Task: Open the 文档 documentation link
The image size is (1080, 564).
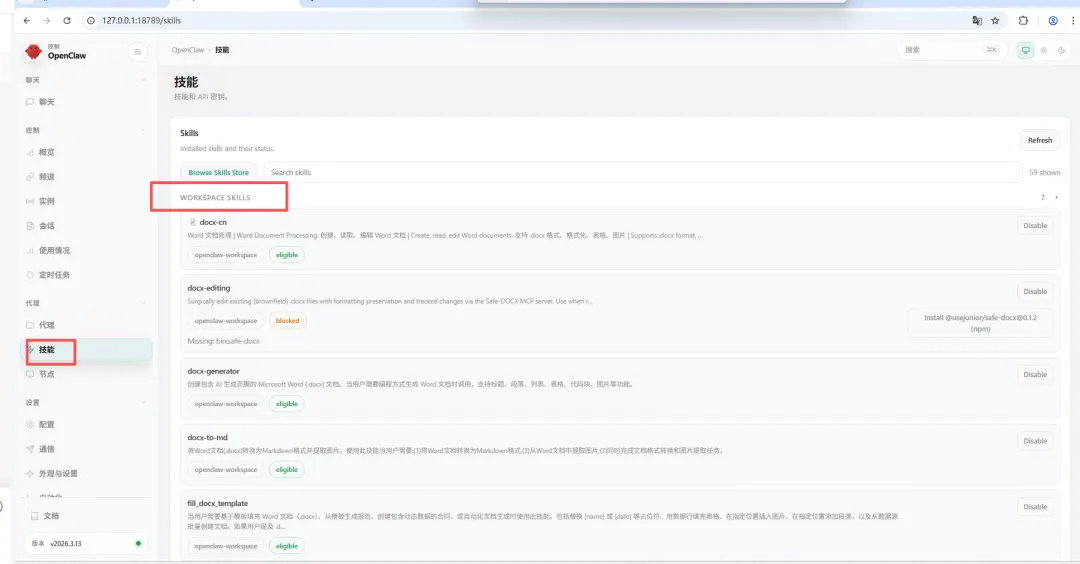Action: pyautogui.click(x=86, y=516)
